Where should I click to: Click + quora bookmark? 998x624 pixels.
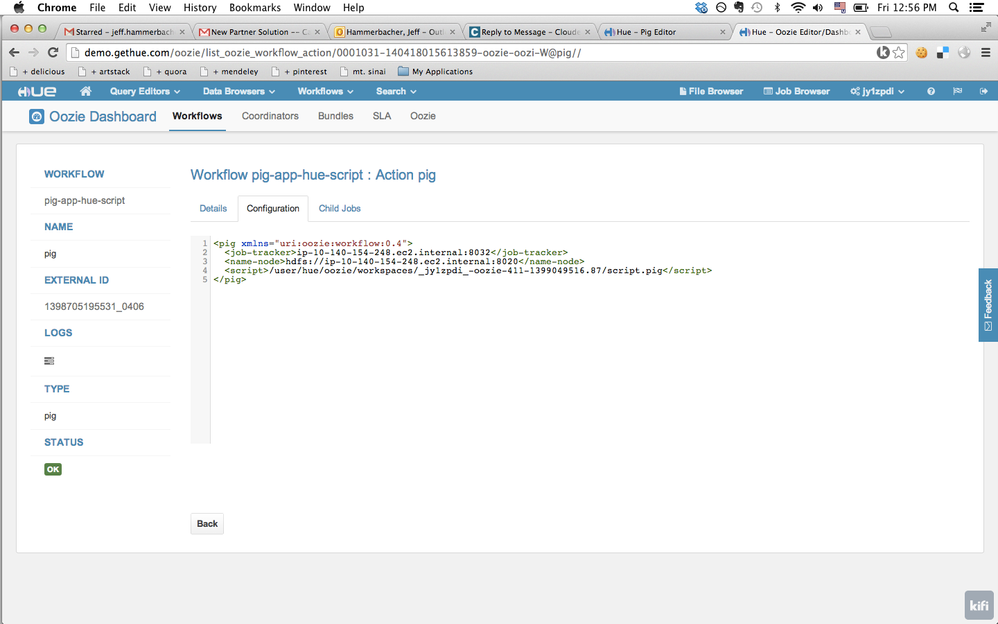pos(165,71)
